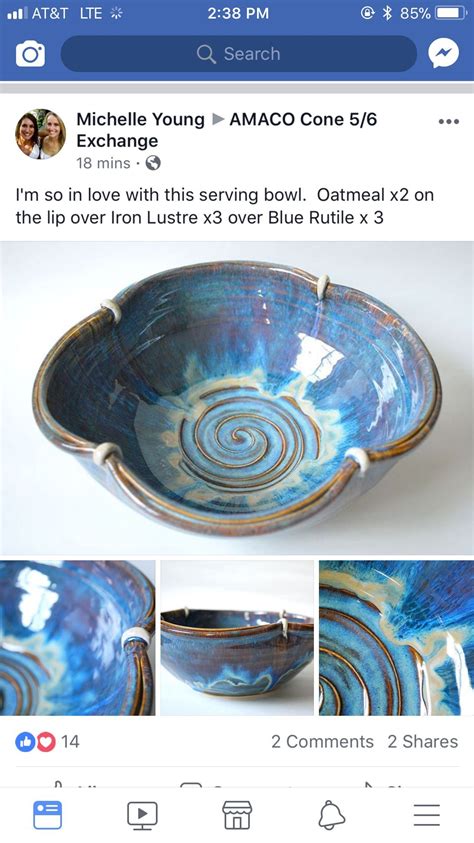Image resolution: width=474 pixels, height=843 pixels.
Task: Open the camera icon
Action: point(30,54)
